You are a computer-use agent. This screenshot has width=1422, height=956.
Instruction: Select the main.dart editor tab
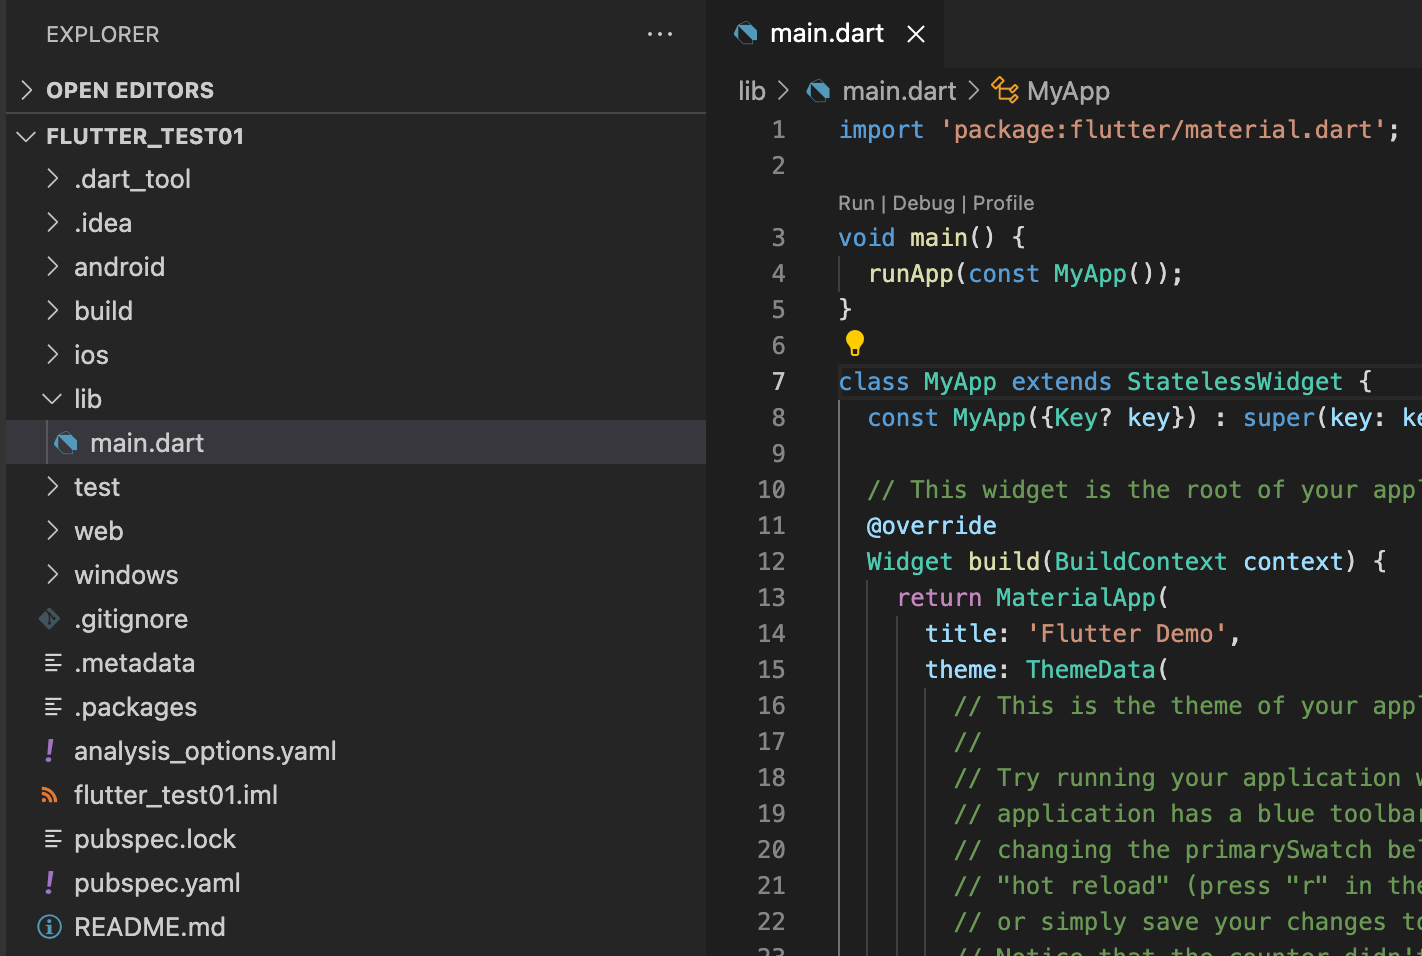coord(826,34)
